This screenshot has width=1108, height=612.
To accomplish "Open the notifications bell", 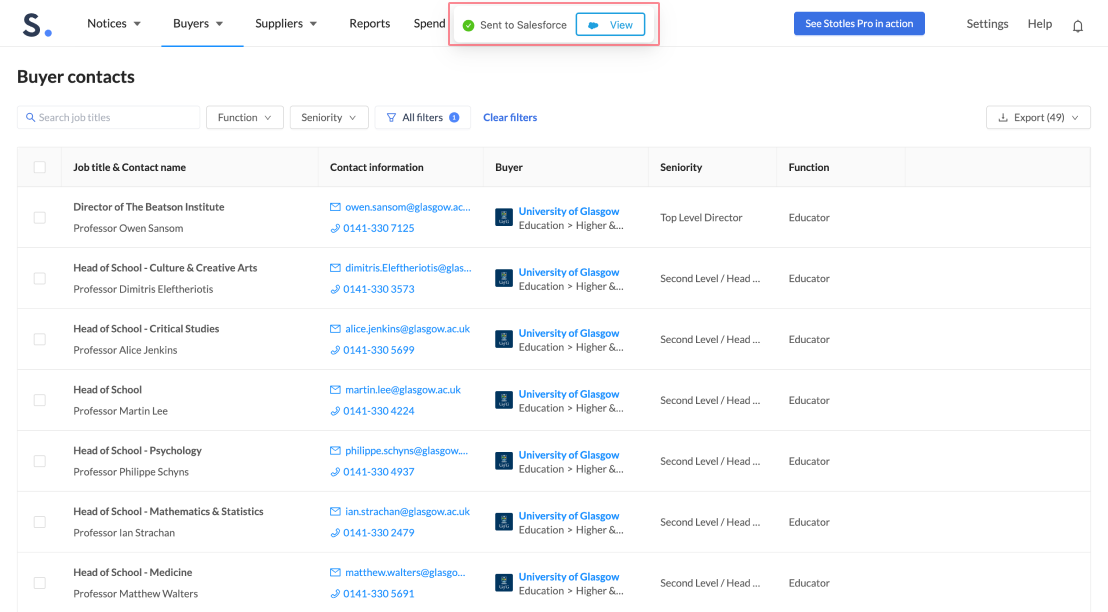I will [1078, 26].
